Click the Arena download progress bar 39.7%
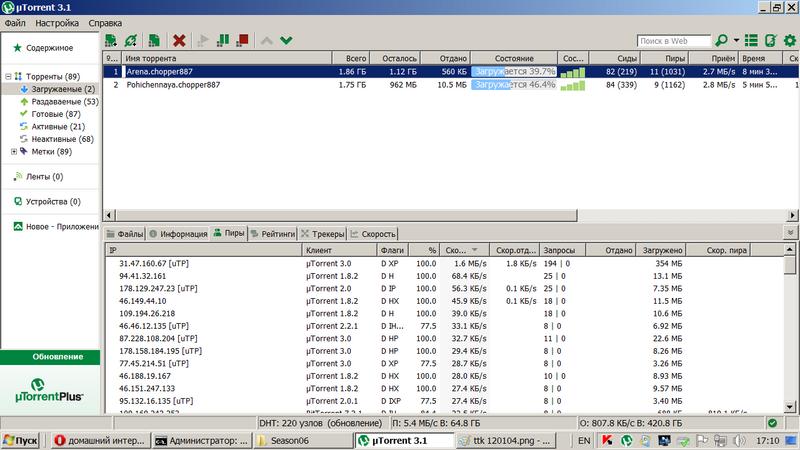The width and height of the screenshot is (800, 450). 514,72
